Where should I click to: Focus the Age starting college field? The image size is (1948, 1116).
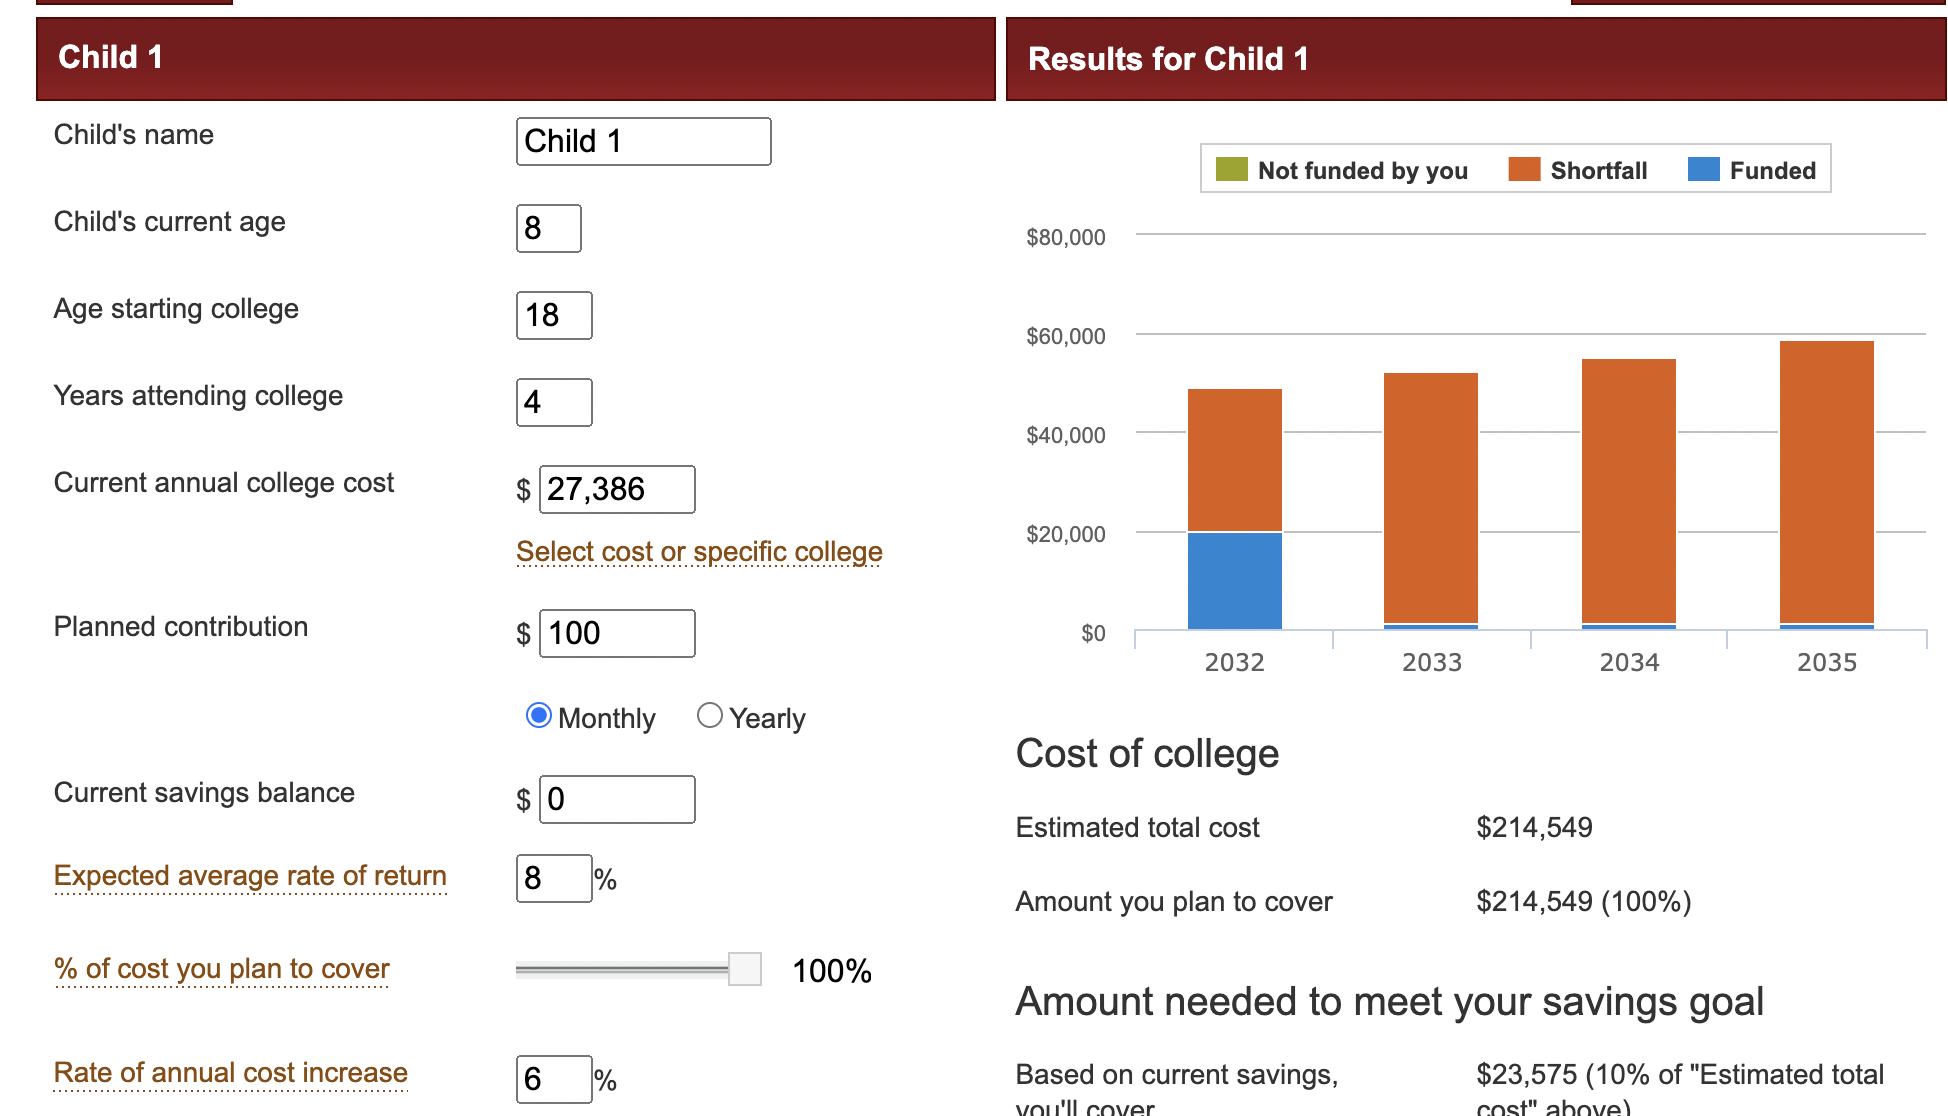(554, 315)
